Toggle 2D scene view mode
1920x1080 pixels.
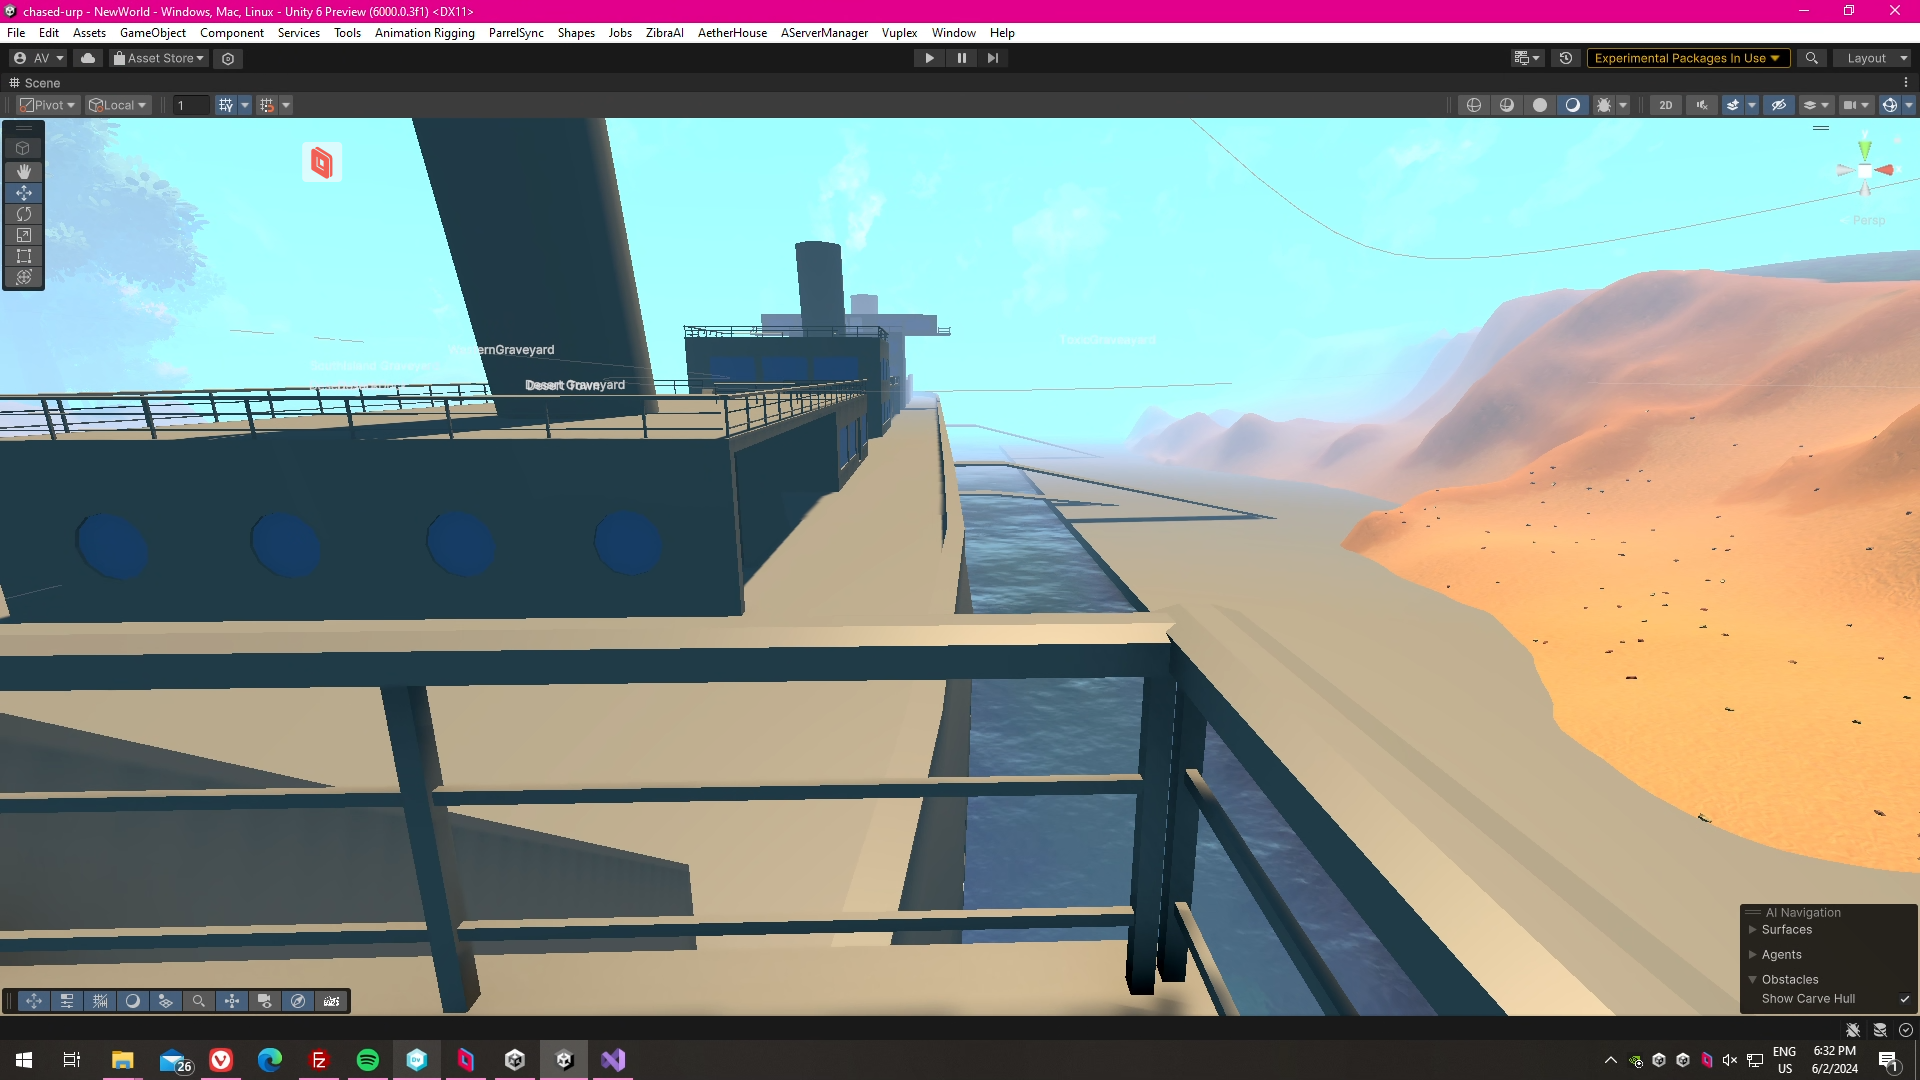point(1666,105)
